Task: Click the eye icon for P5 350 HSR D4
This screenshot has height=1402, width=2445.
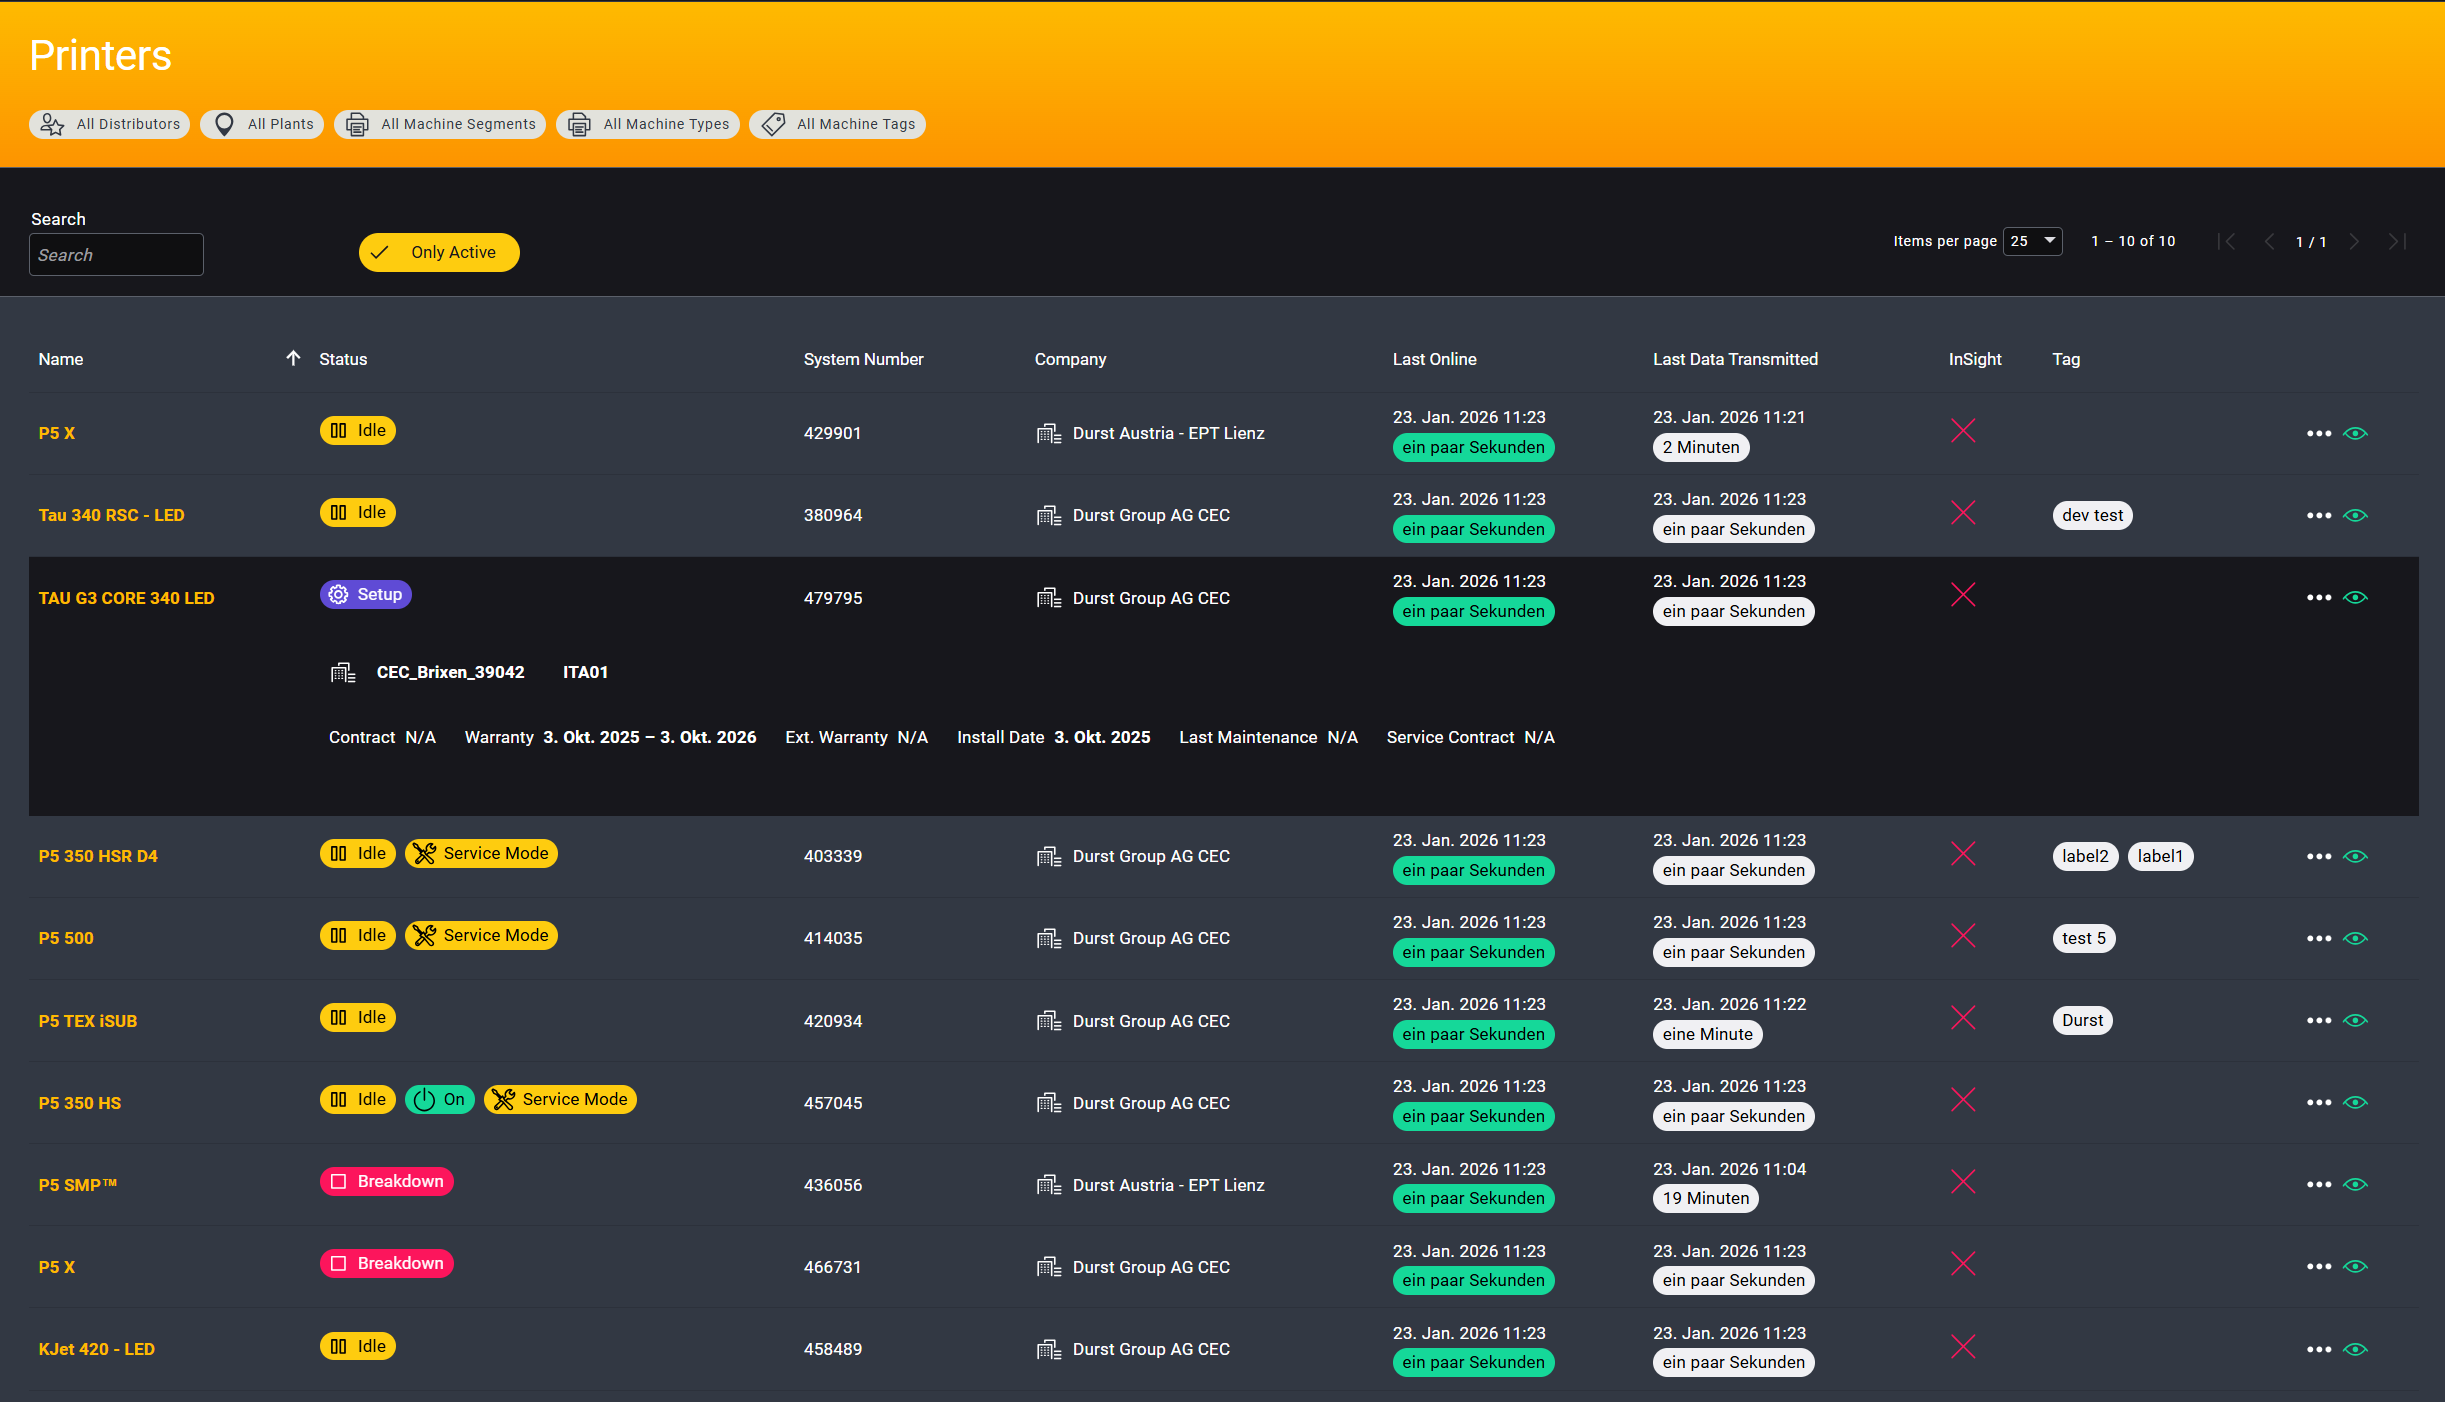Action: click(2355, 857)
